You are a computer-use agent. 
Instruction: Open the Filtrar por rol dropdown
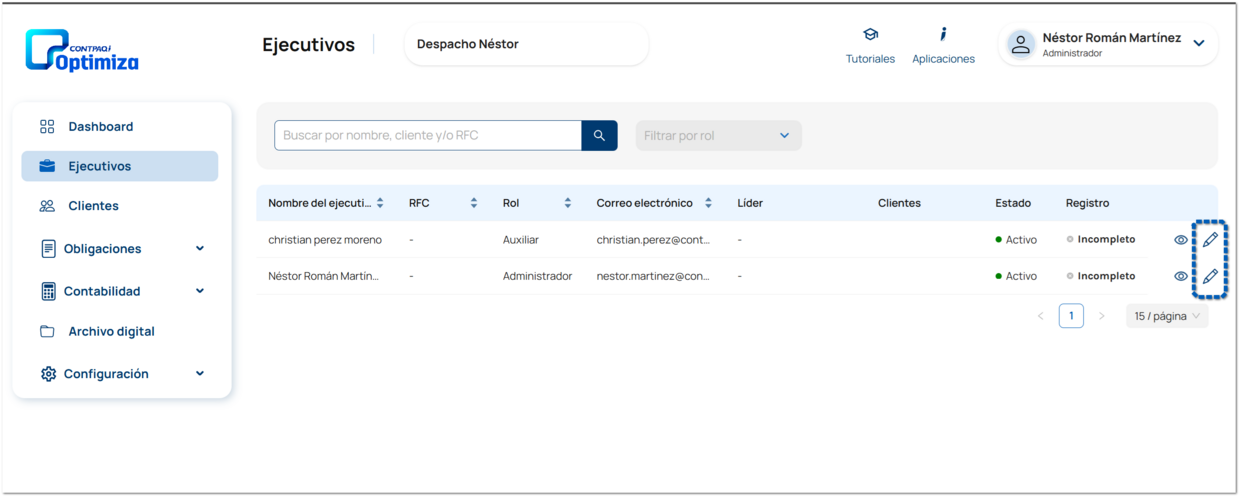pos(718,136)
